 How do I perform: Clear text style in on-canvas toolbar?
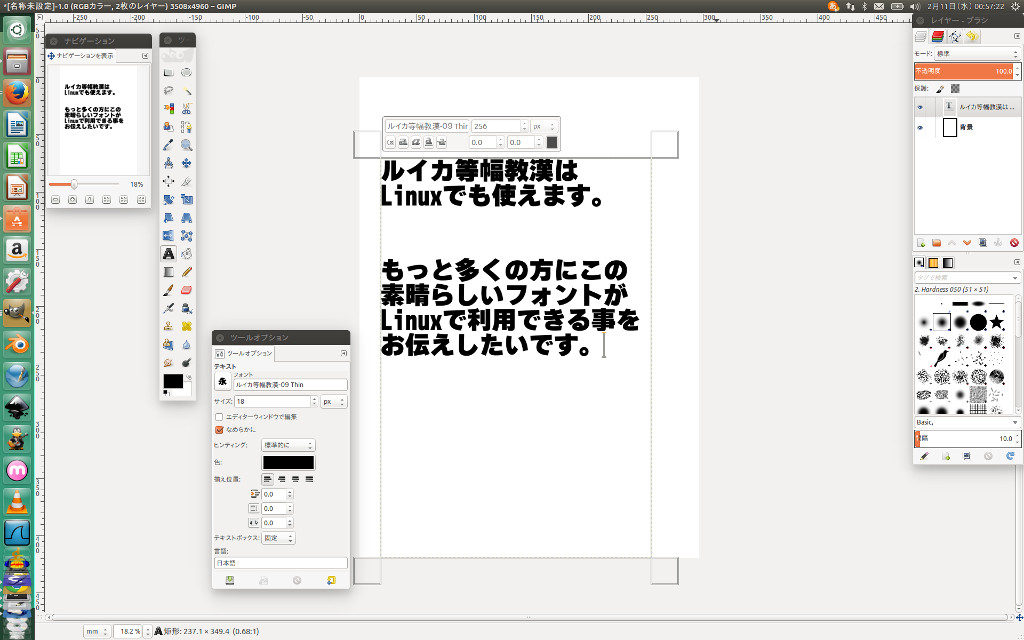coord(390,142)
